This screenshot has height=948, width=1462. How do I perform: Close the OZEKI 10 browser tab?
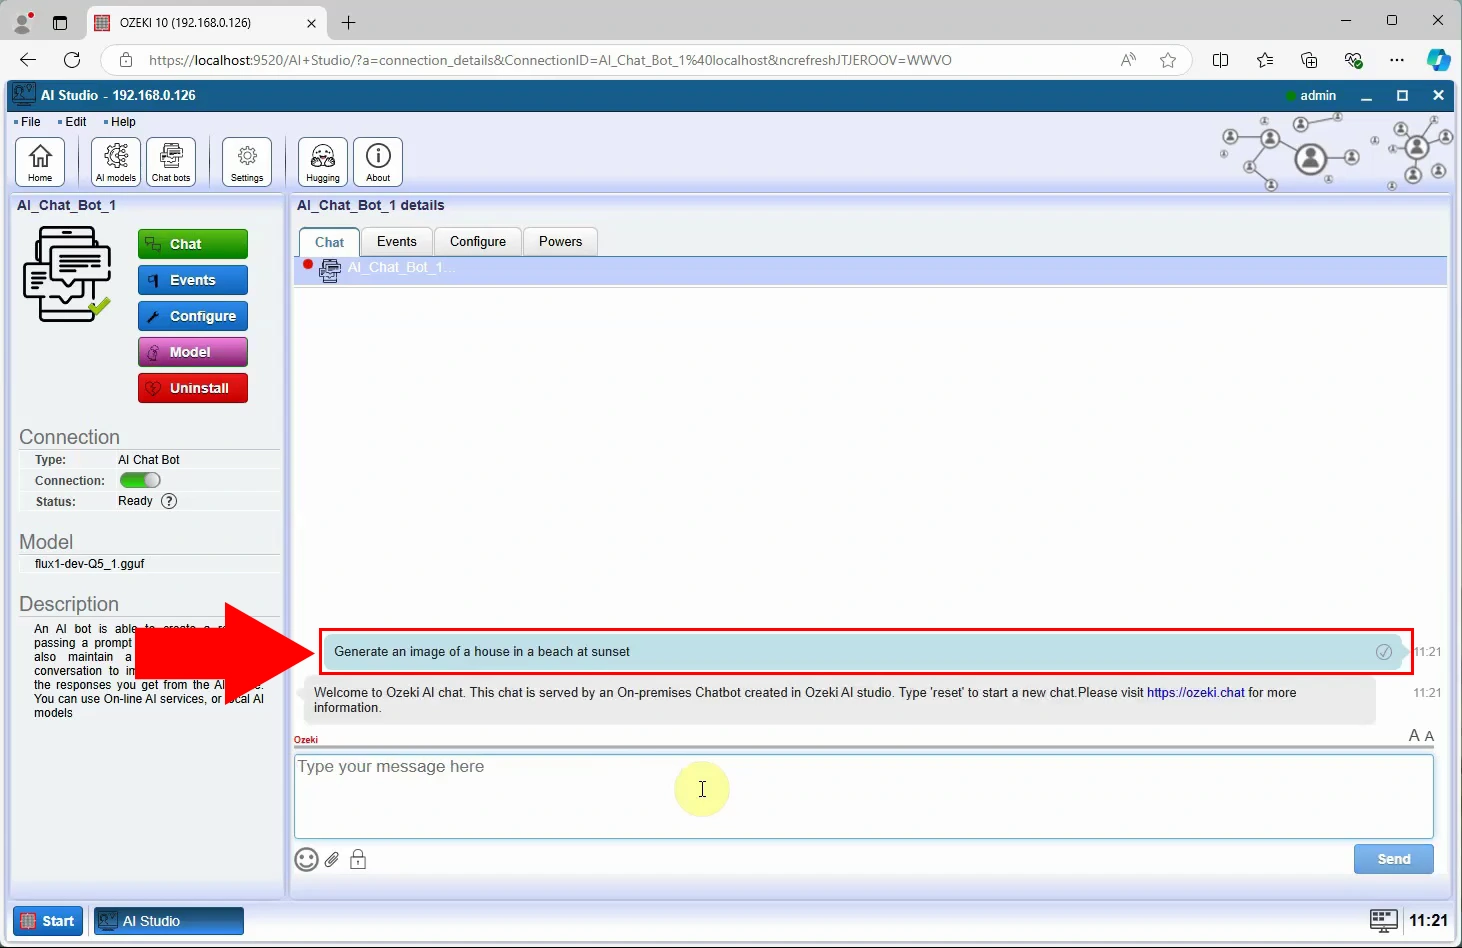pyautogui.click(x=311, y=22)
